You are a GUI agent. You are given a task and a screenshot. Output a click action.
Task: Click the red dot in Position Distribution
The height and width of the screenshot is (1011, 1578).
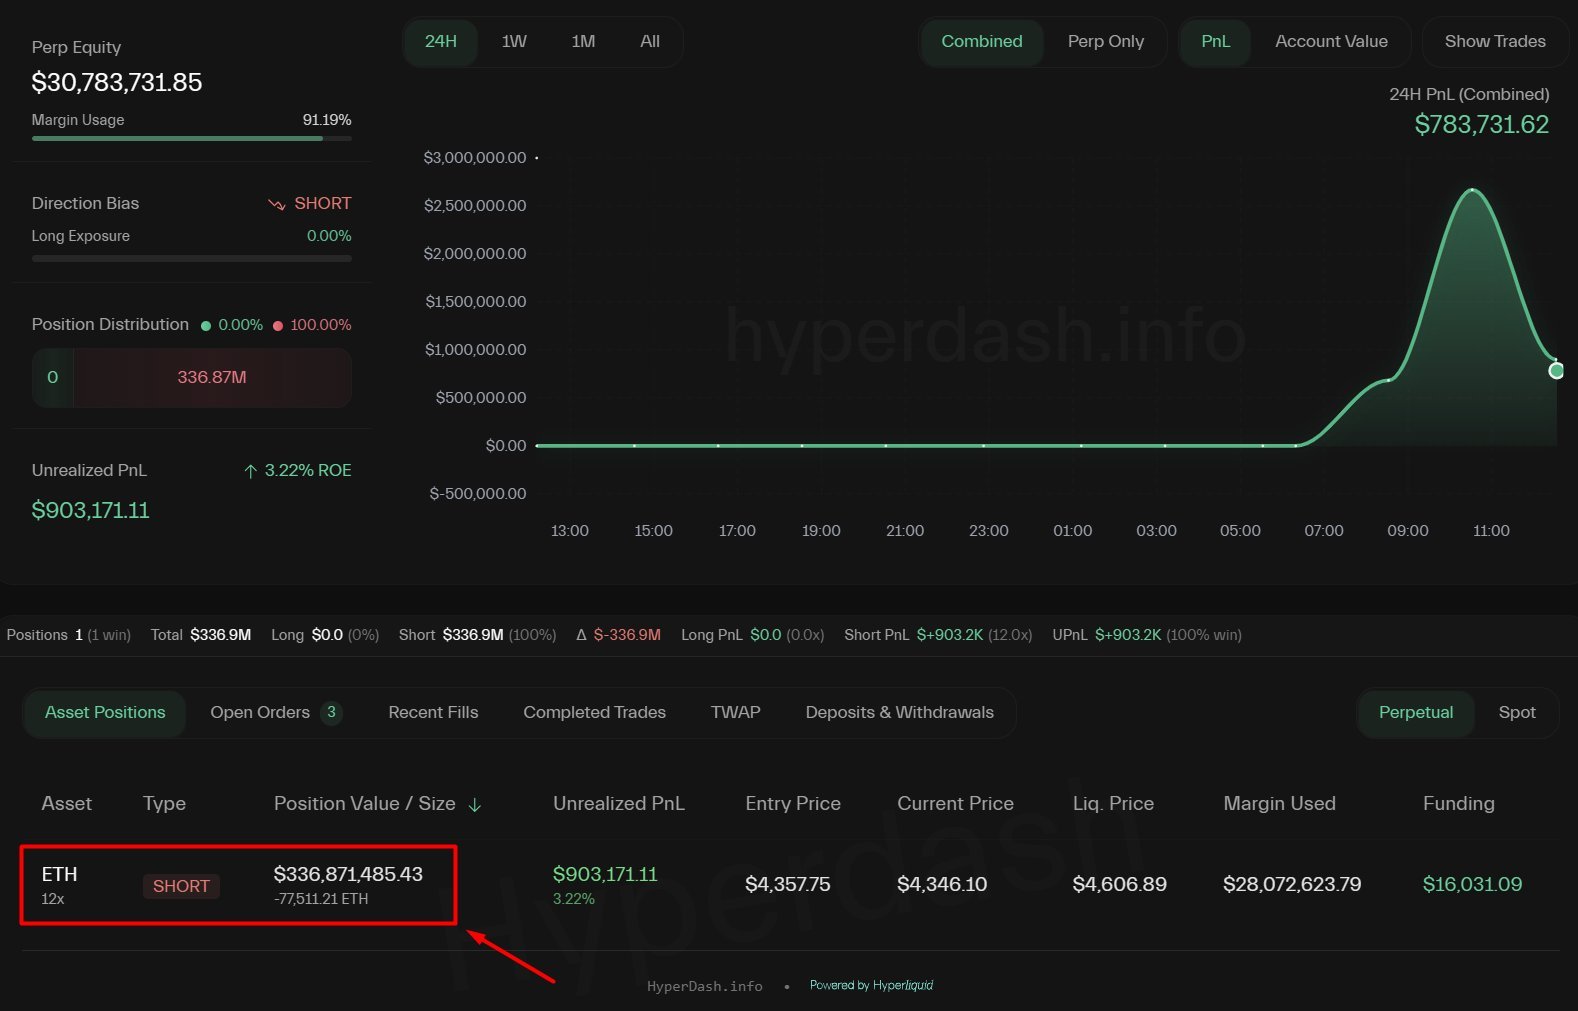pos(278,326)
